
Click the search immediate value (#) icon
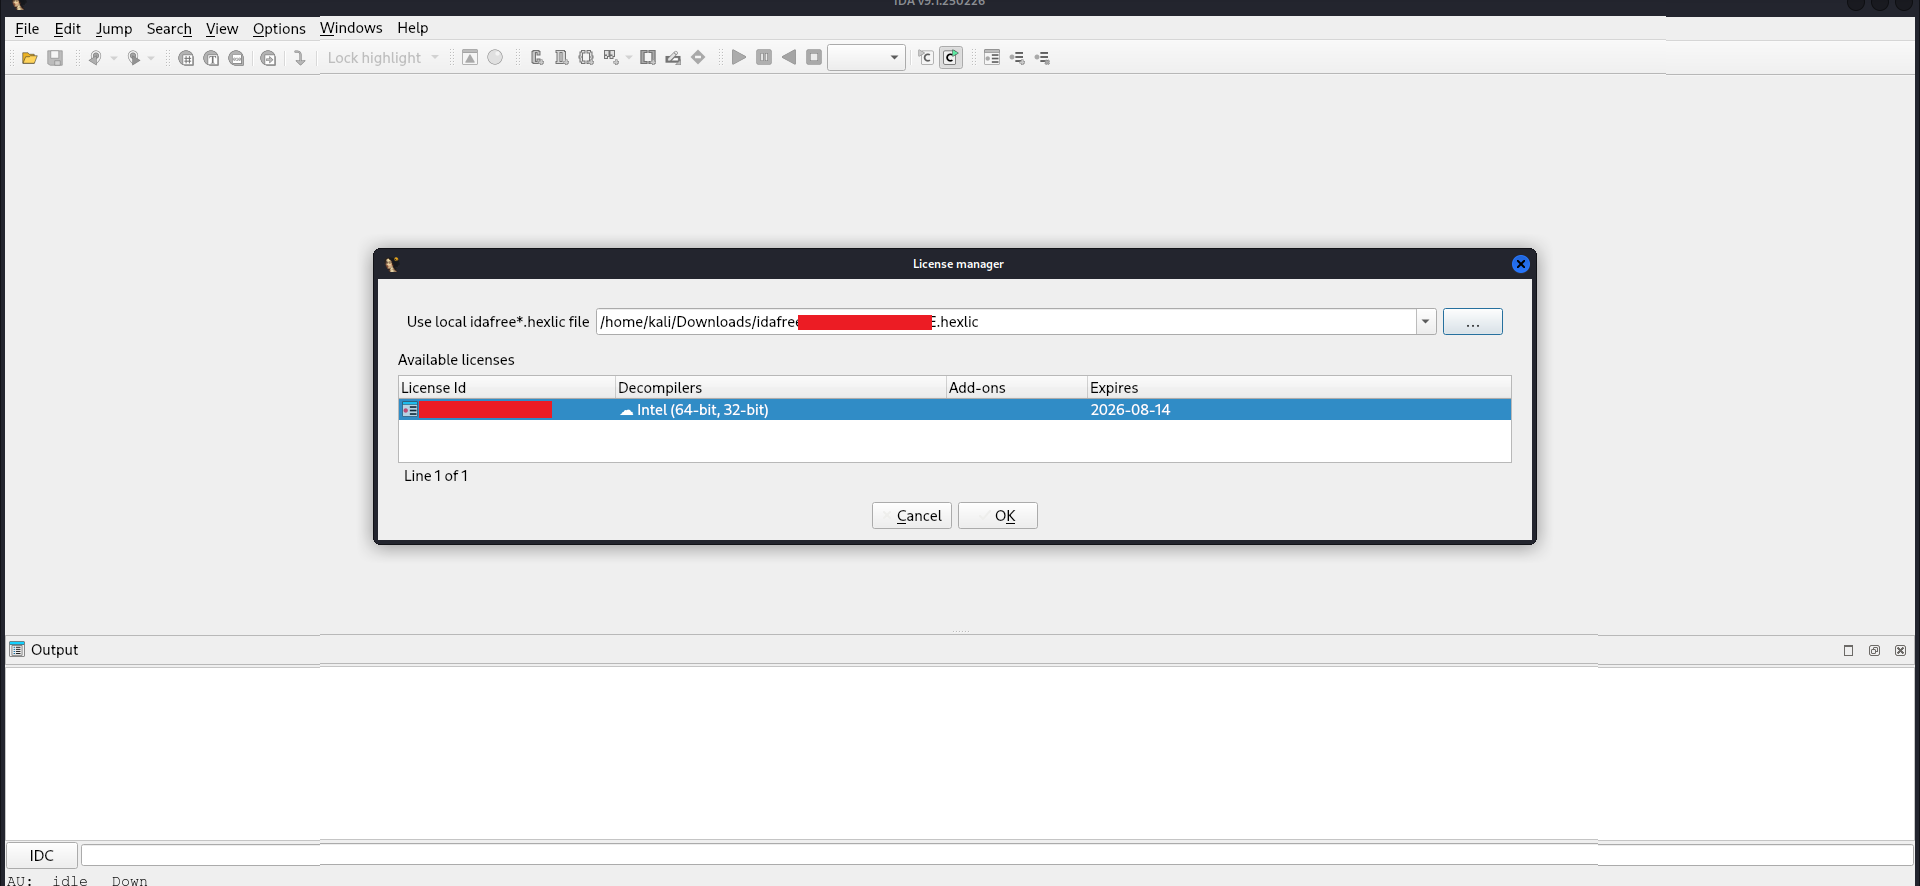coord(186,58)
